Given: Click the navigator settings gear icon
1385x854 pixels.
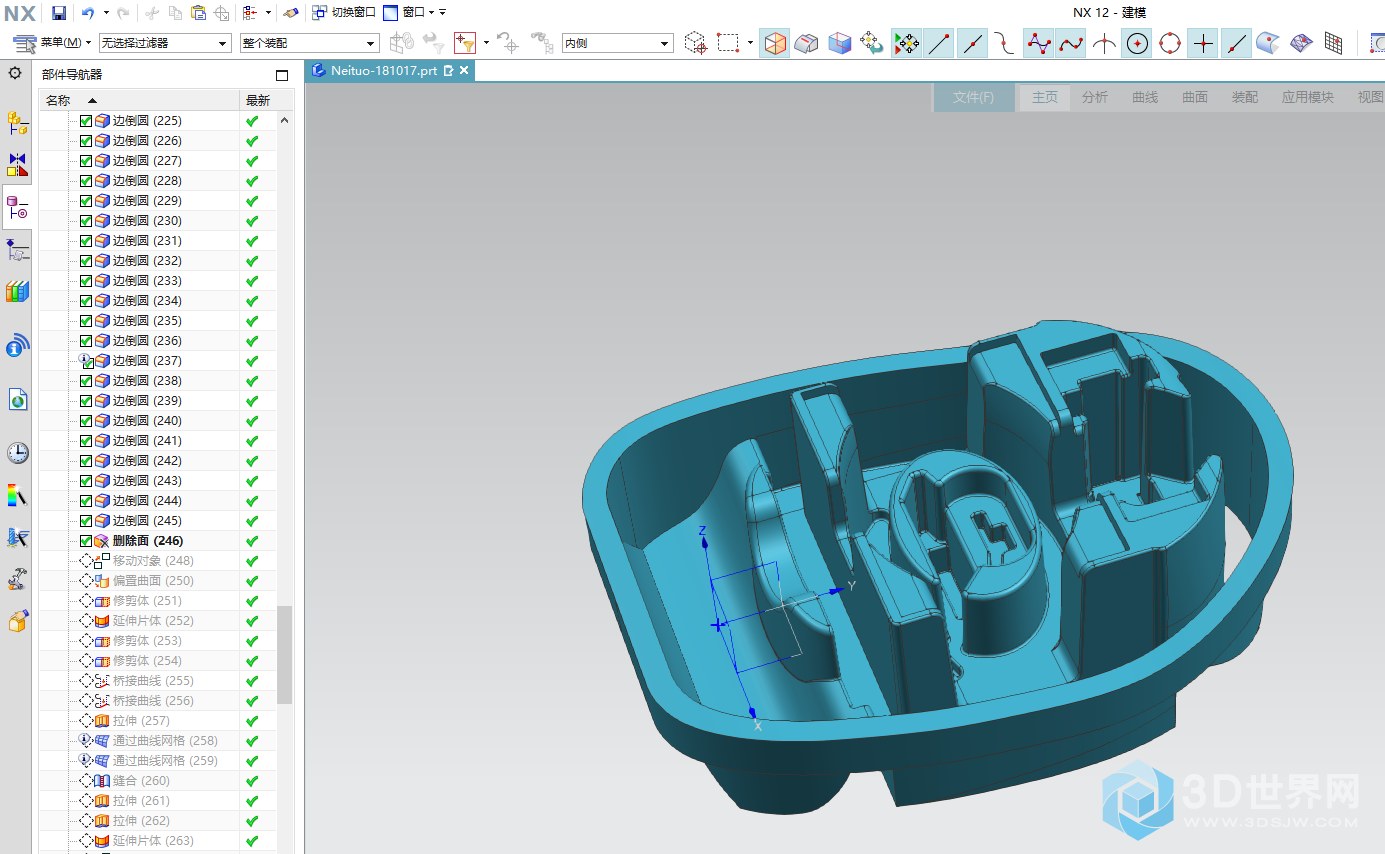Looking at the screenshot, I should [x=15, y=73].
